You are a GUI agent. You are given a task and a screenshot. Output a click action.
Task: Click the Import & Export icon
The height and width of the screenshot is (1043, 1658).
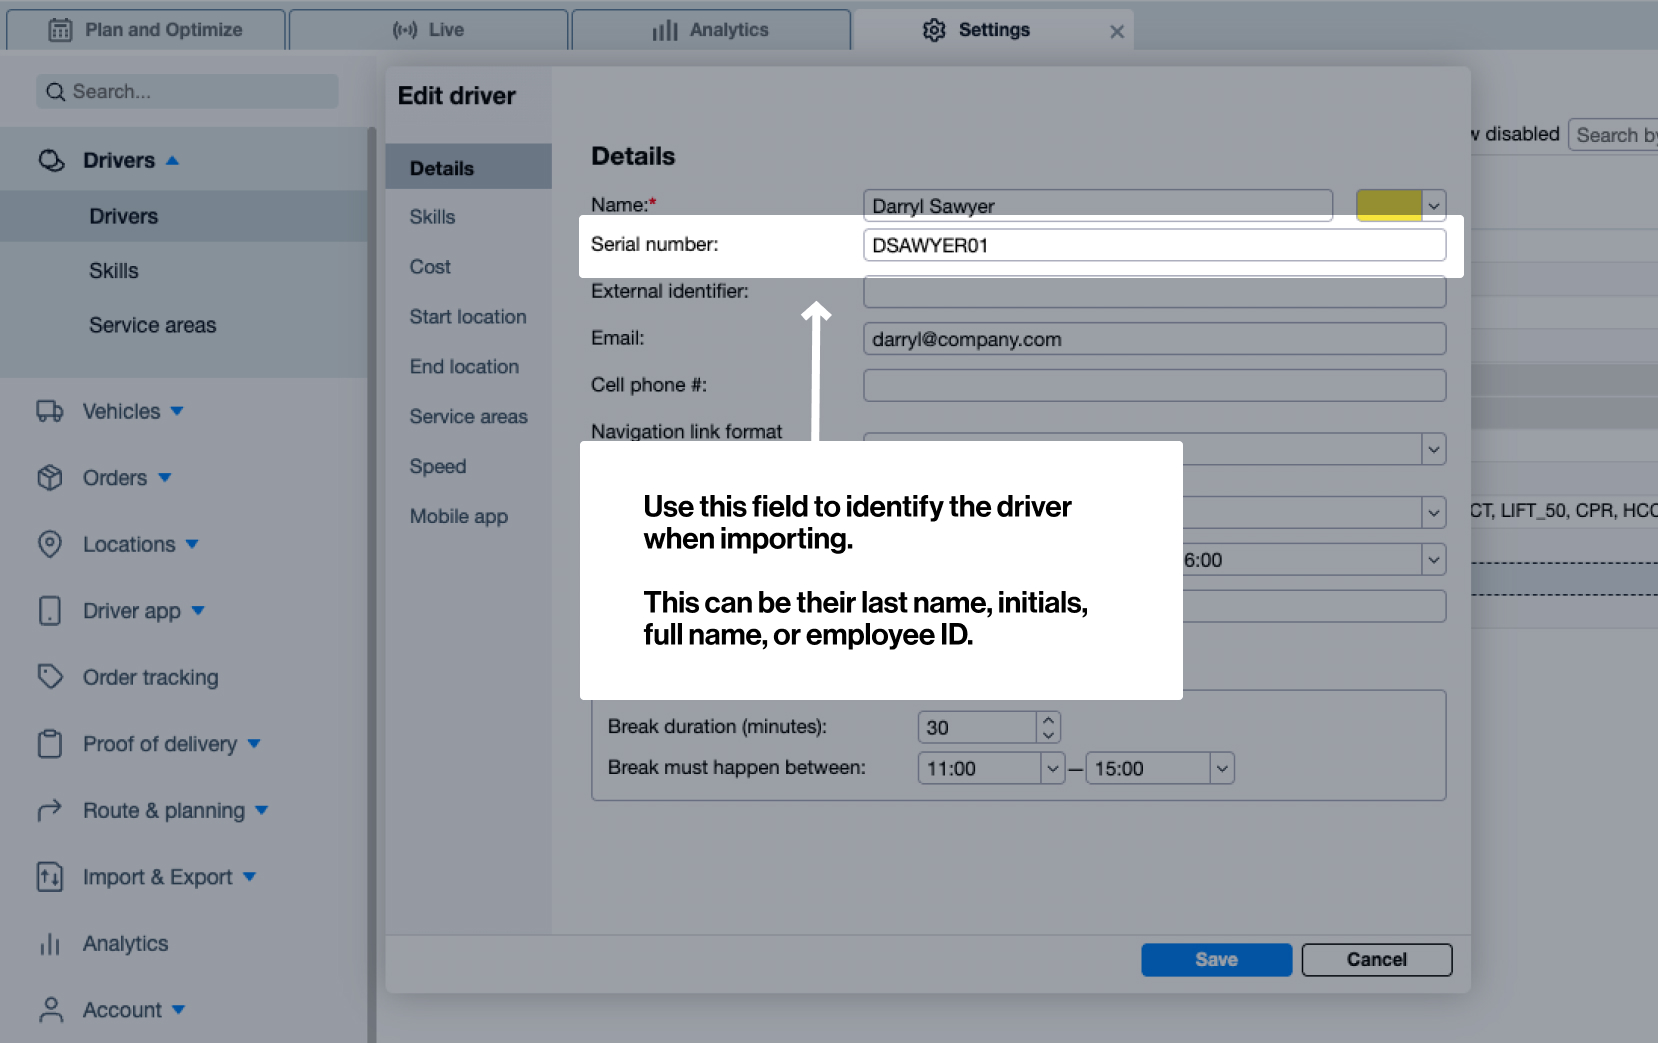pyautogui.click(x=49, y=877)
